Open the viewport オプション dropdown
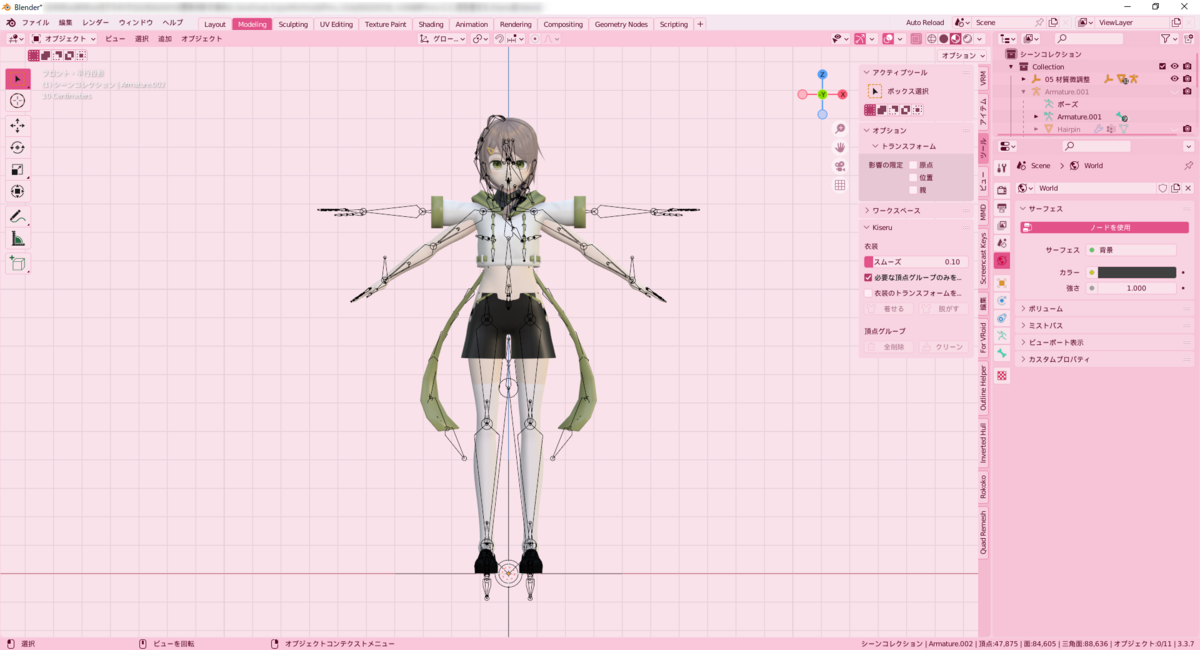 point(964,56)
